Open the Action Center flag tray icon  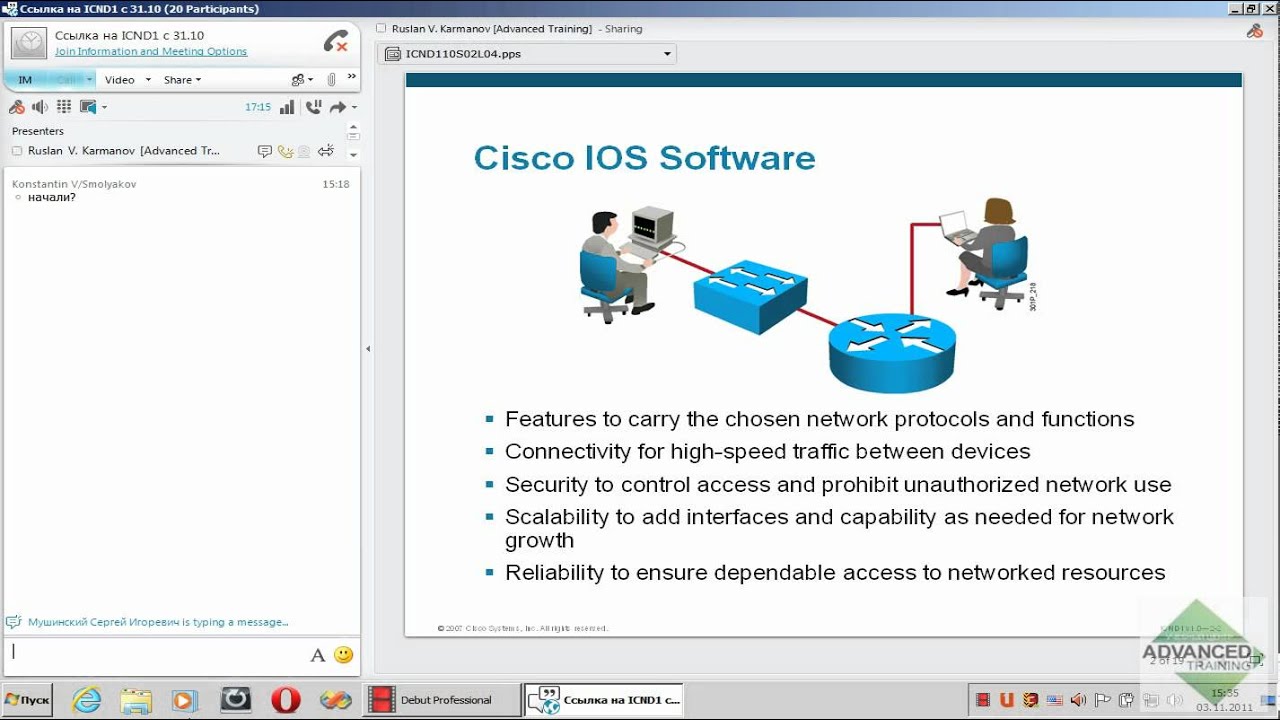pos(1103,700)
